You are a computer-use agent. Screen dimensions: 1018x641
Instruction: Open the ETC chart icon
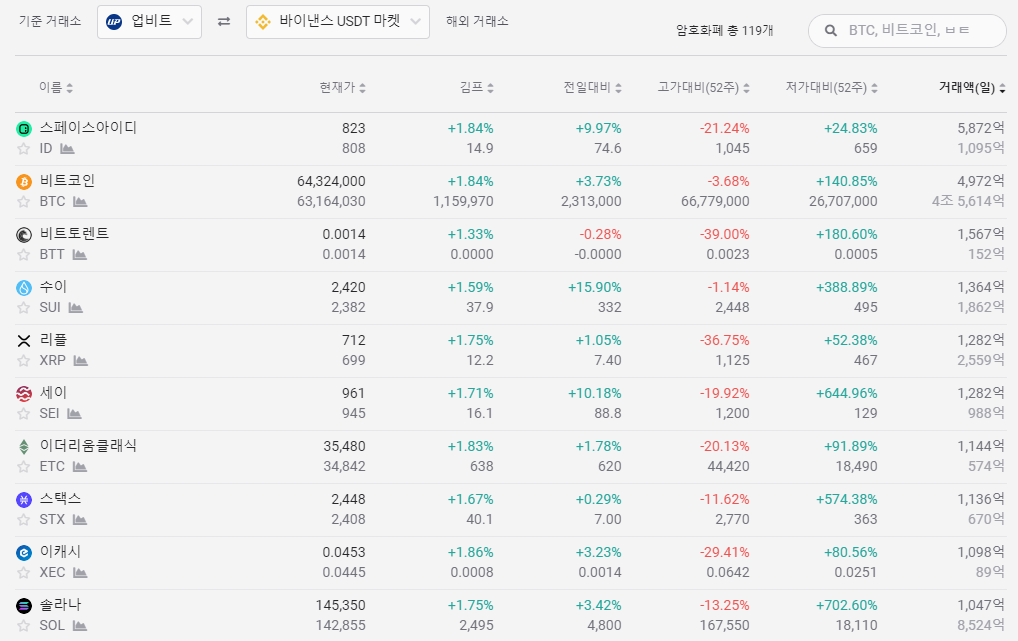click(x=80, y=466)
